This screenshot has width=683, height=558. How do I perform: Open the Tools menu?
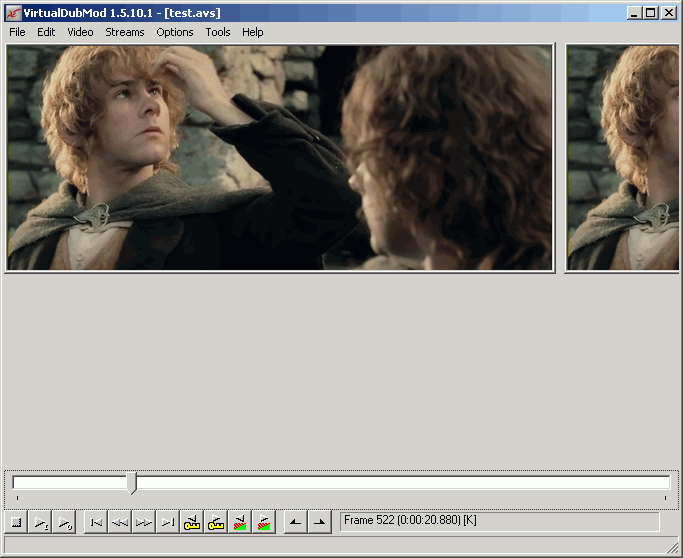(218, 32)
